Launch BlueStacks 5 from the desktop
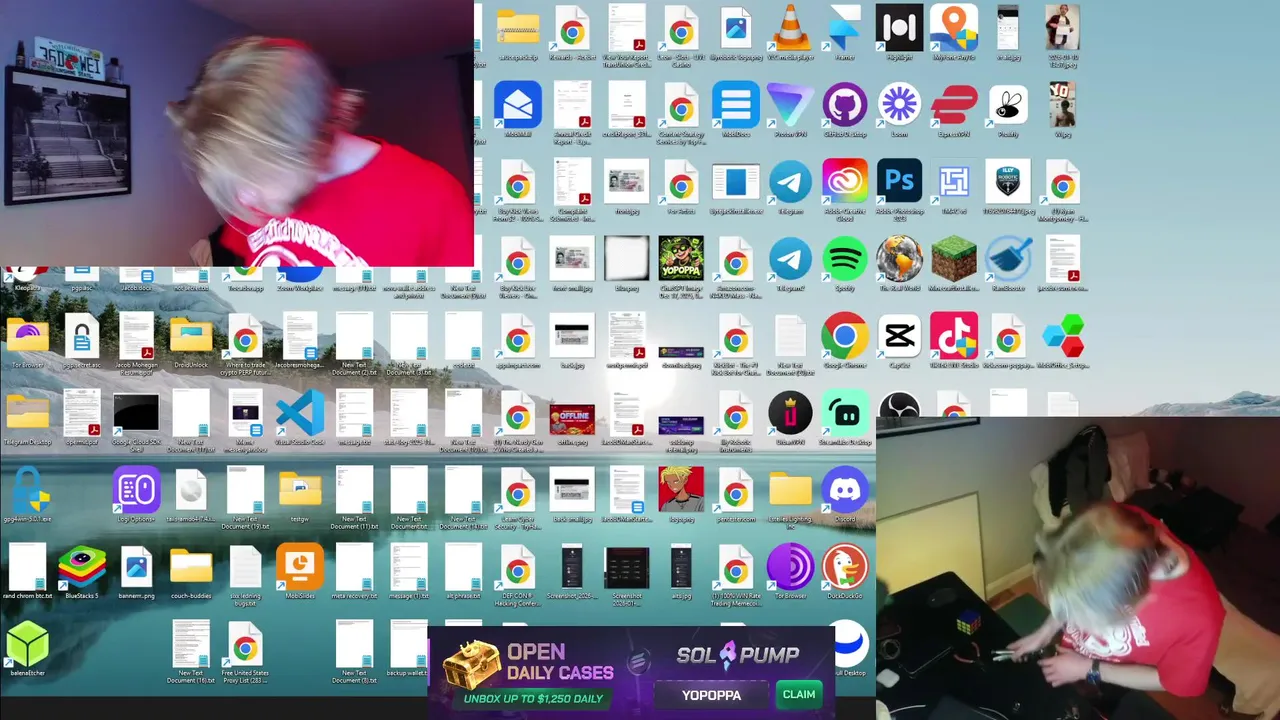This screenshot has height=720, width=1280. click(x=82, y=567)
